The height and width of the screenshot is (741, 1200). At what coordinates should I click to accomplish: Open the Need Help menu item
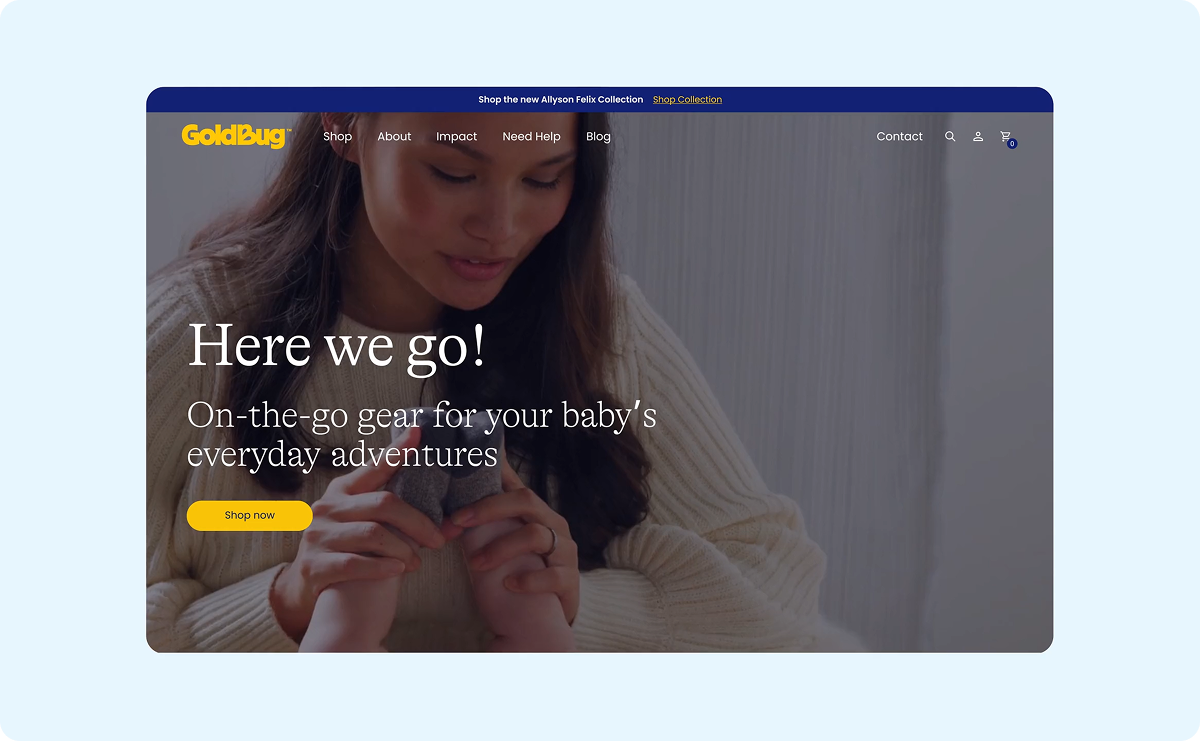[531, 136]
